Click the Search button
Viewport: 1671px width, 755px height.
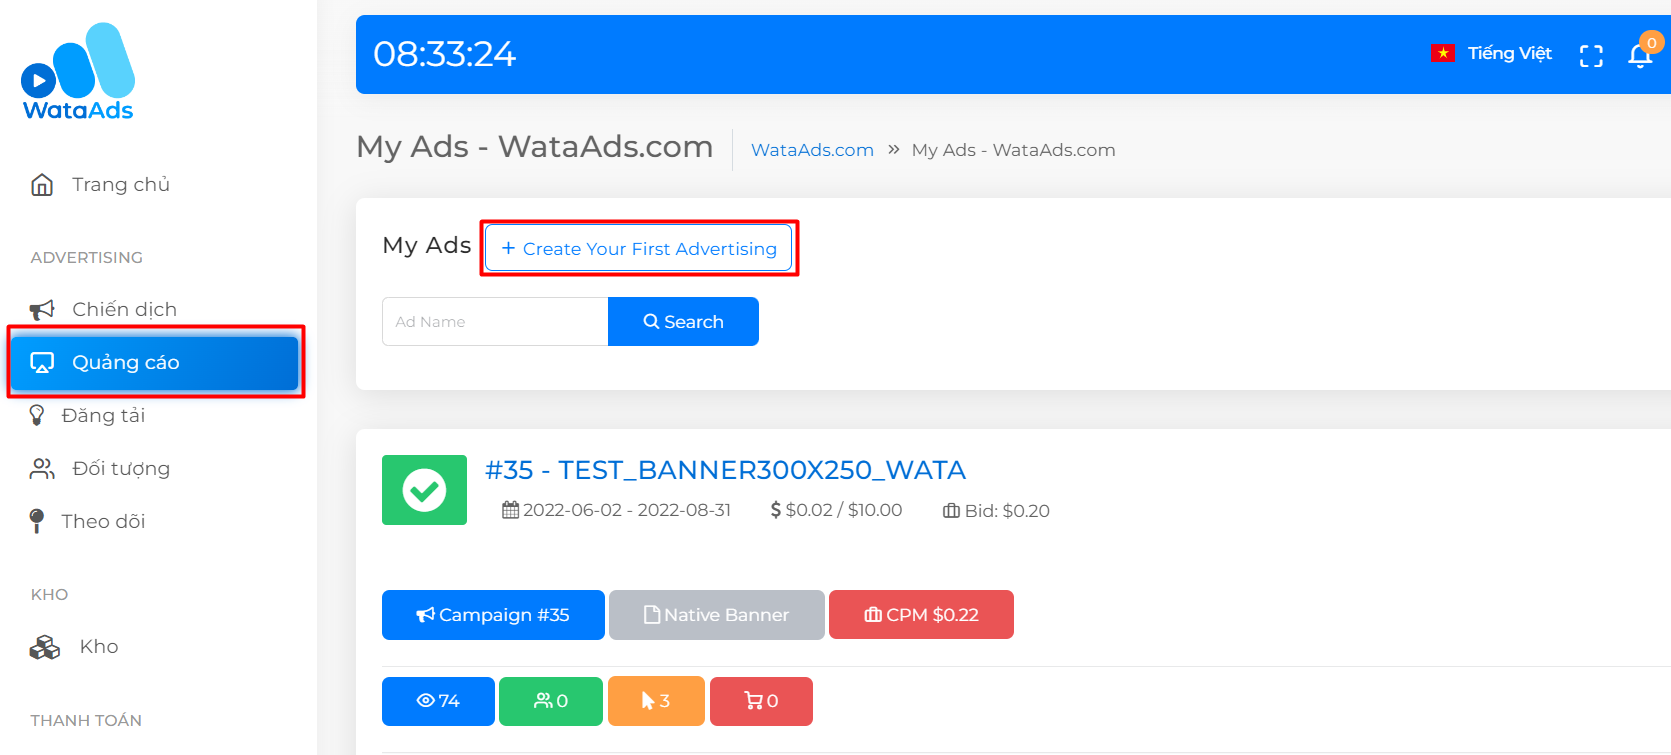tap(683, 322)
